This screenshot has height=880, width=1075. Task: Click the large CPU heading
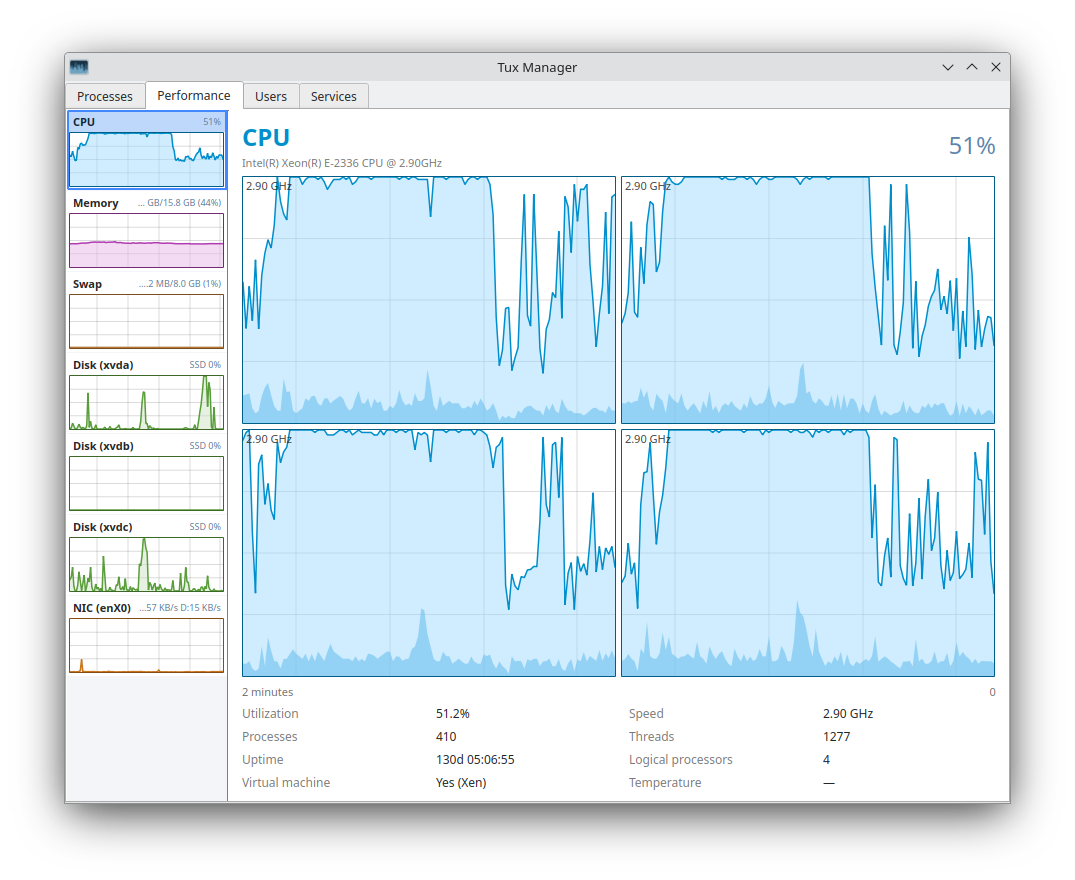[x=266, y=138]
